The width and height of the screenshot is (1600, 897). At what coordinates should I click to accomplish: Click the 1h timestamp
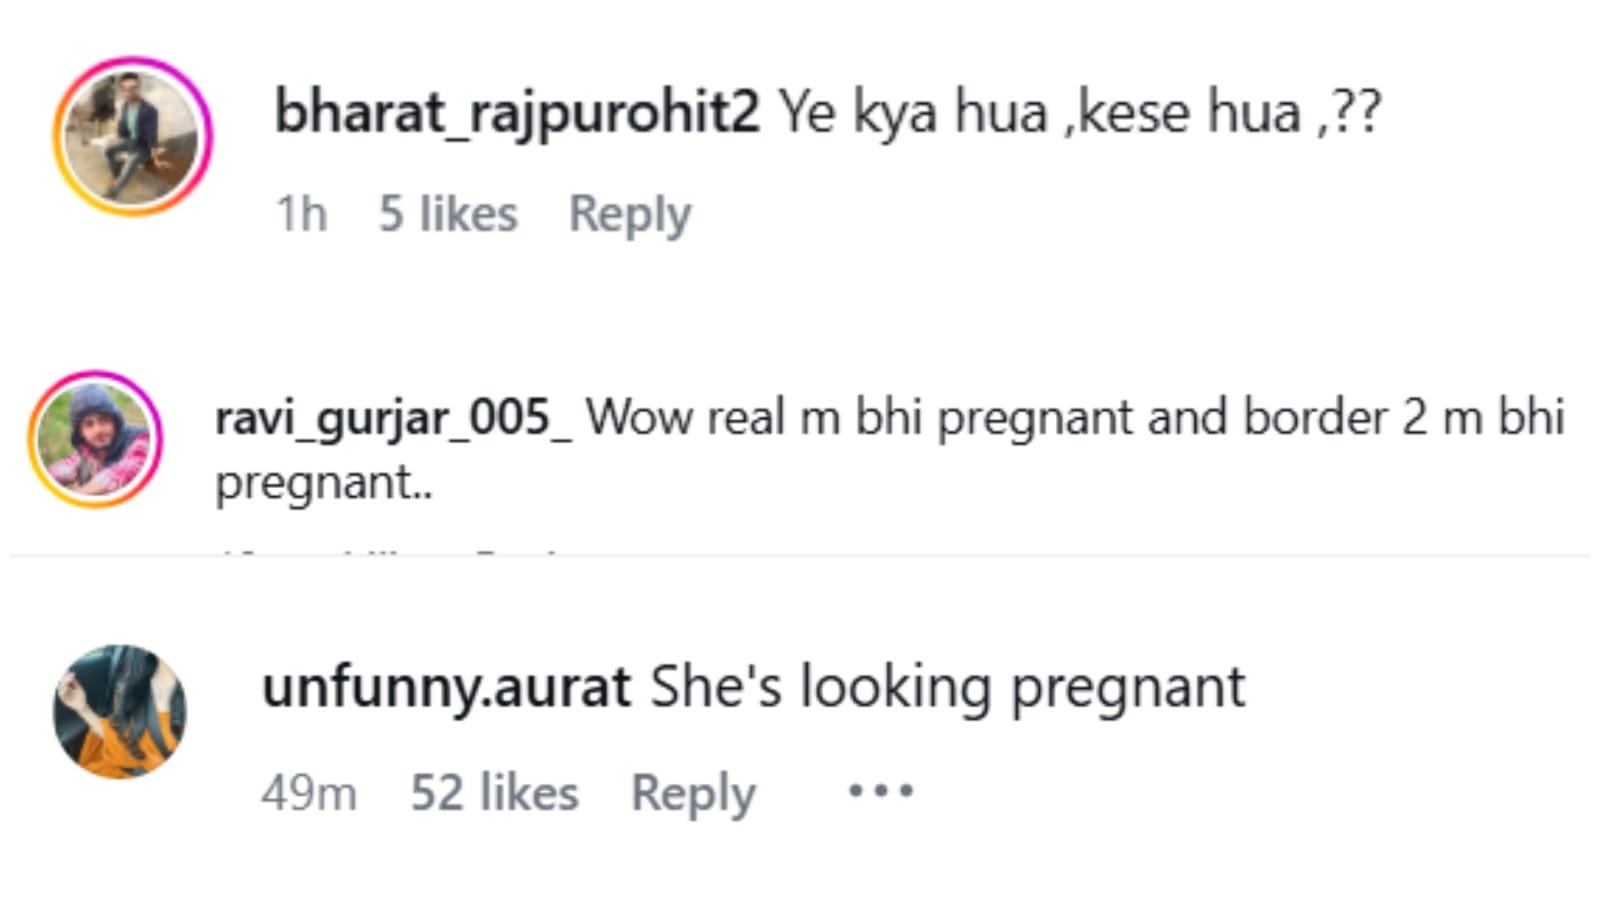tap(301, 214)
